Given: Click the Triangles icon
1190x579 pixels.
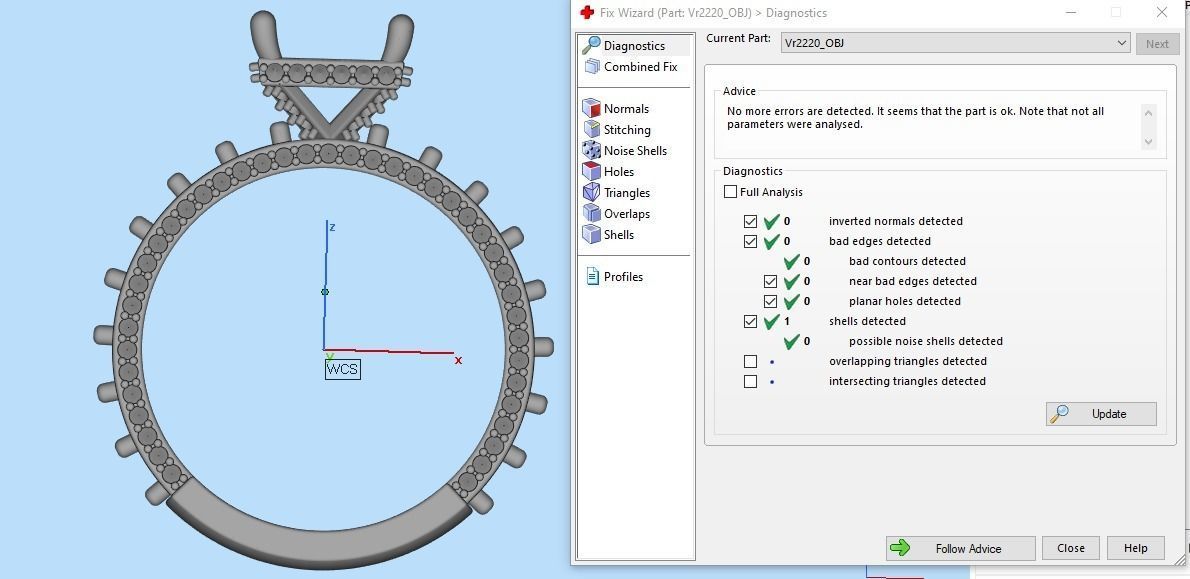Looking at the screenshot, I should pyautogui.click(x=591, y=193).
